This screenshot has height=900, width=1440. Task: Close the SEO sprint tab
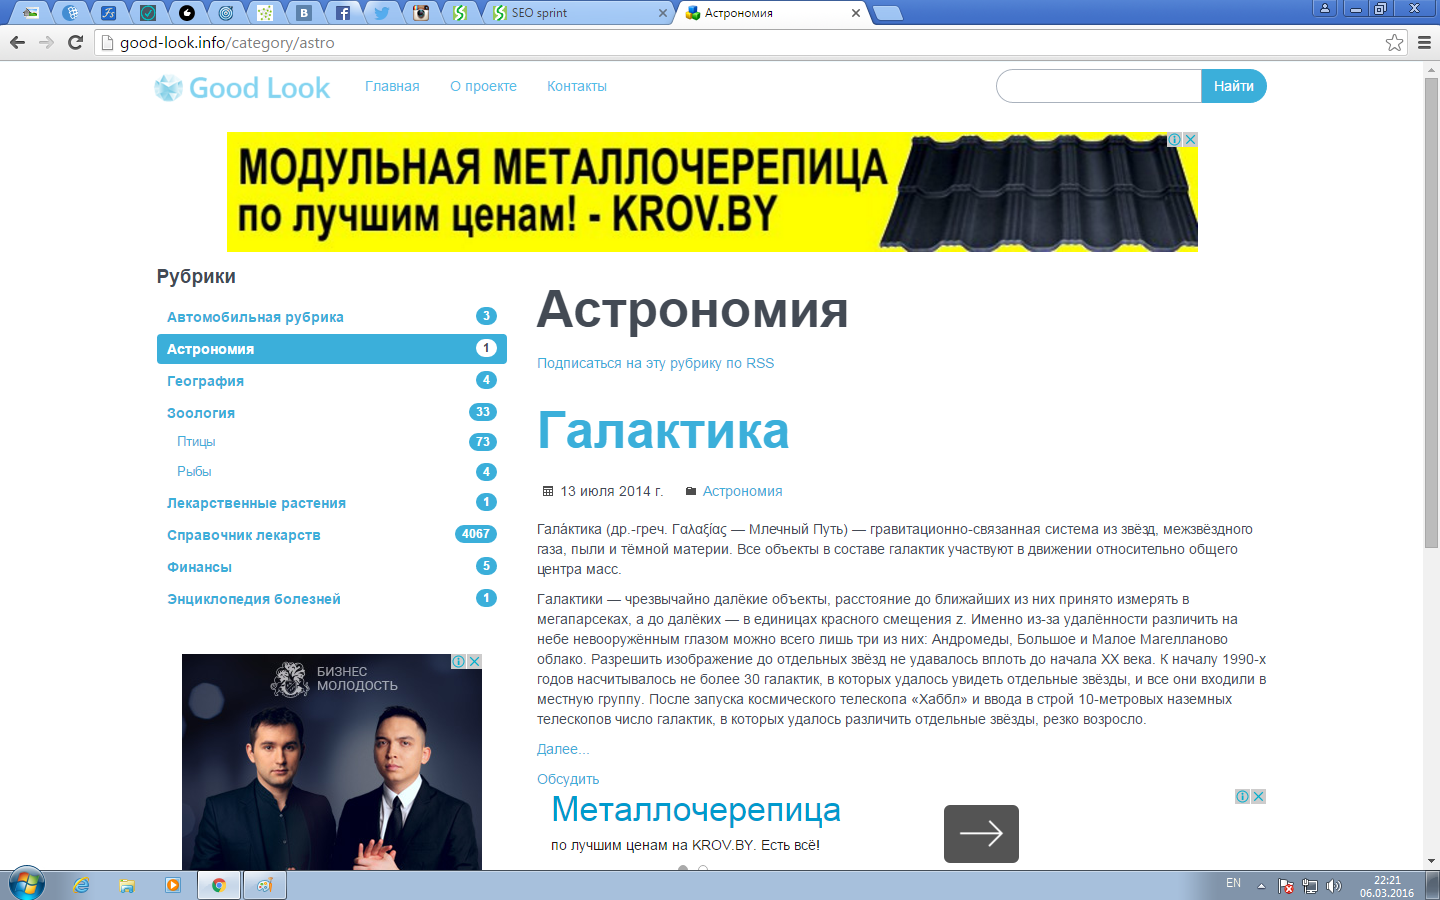[x=663, y=13]
